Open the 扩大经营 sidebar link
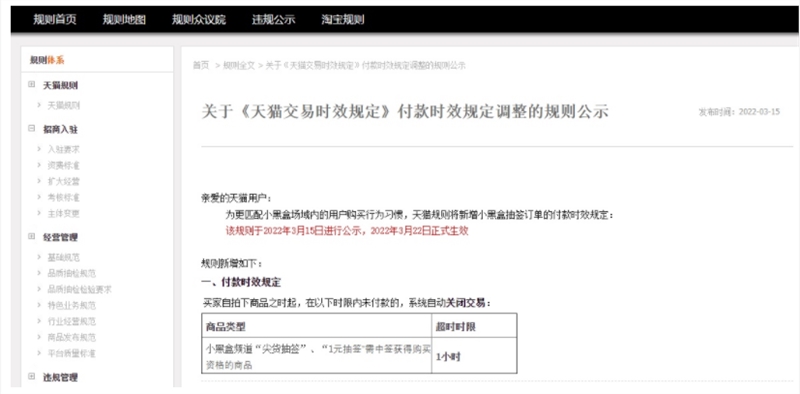The image size is (800, 394). [x=64, y=181]
